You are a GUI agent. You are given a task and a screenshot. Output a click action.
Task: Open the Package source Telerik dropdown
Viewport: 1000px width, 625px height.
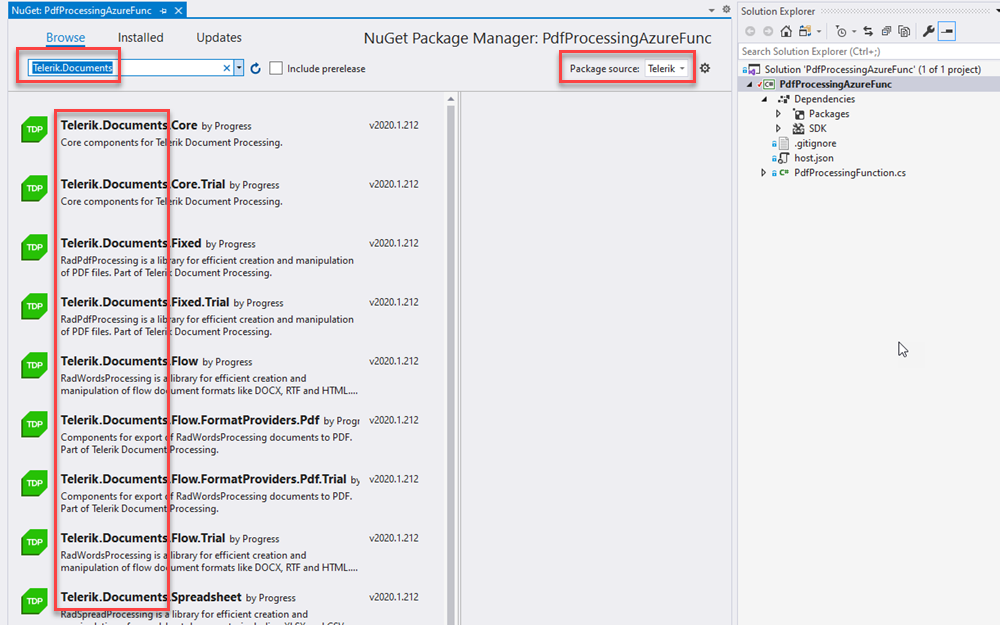click(x=666, y=68)
